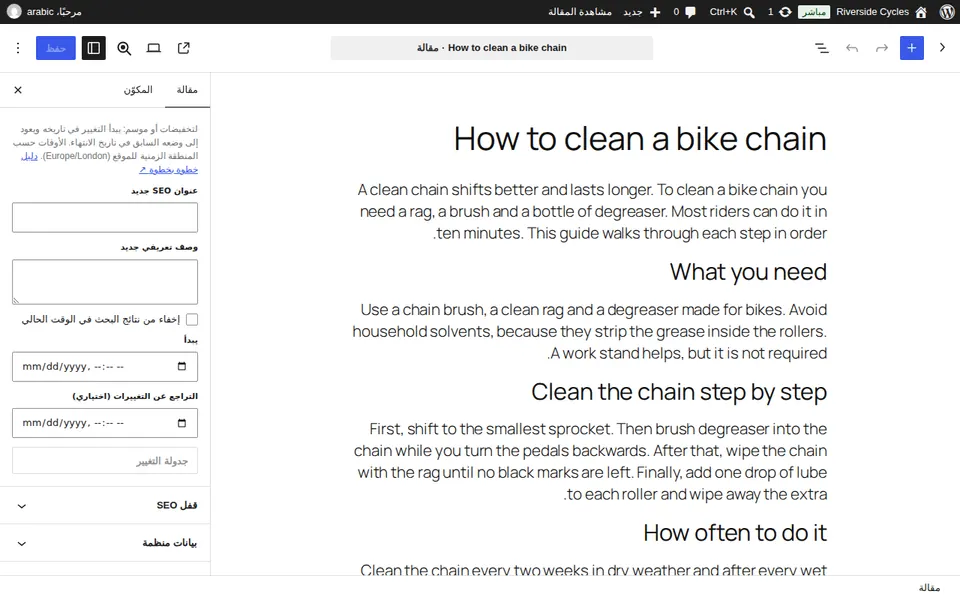Image resolution: width=960 pixels, height=600 pixels.
Task: Click the home icon beside Riverside Cycles
Action: tap(921, 12)
